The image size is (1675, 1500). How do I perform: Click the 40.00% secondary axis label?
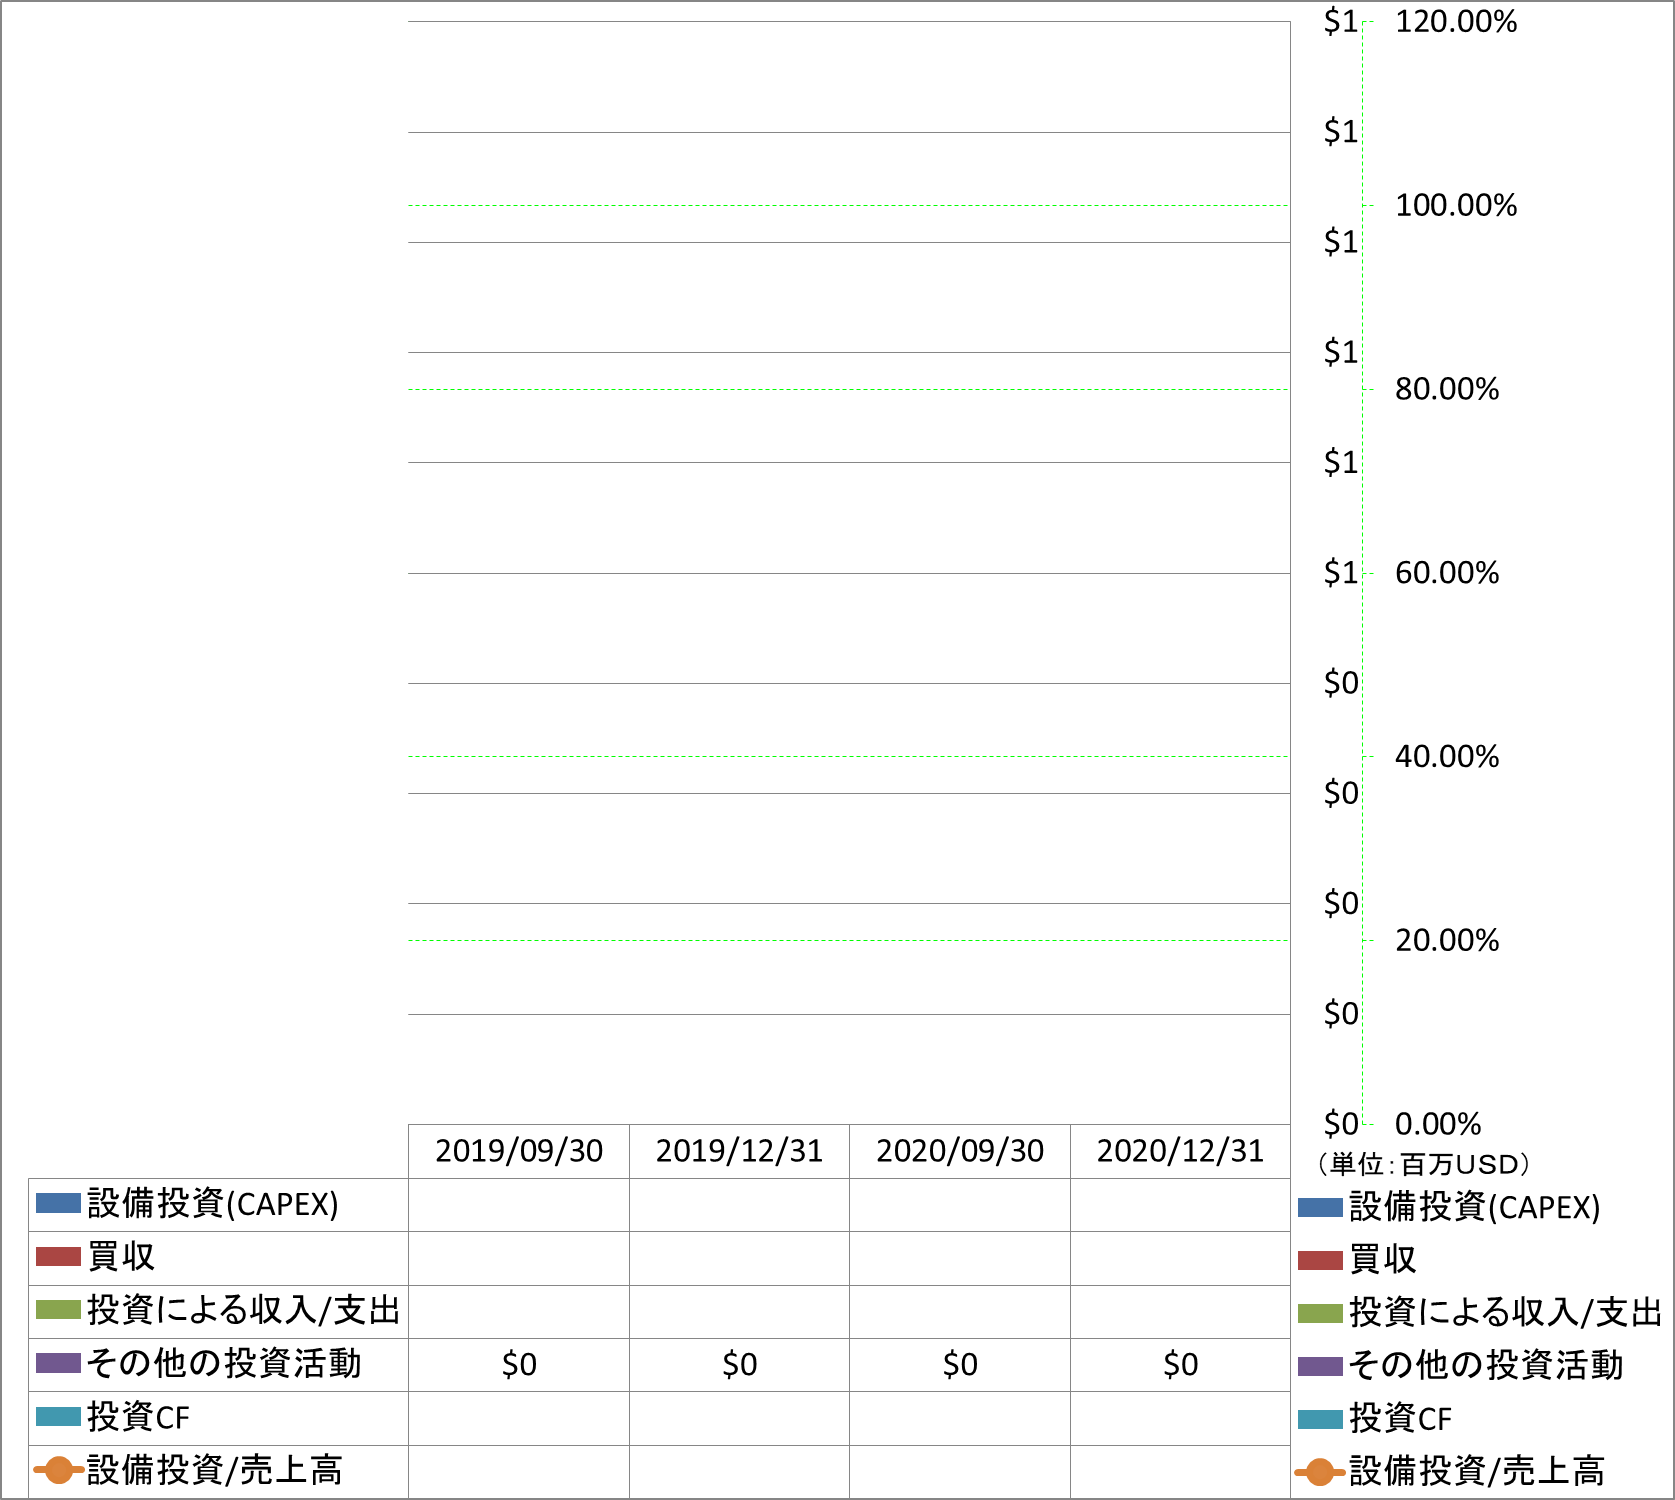click(1447, 757)
